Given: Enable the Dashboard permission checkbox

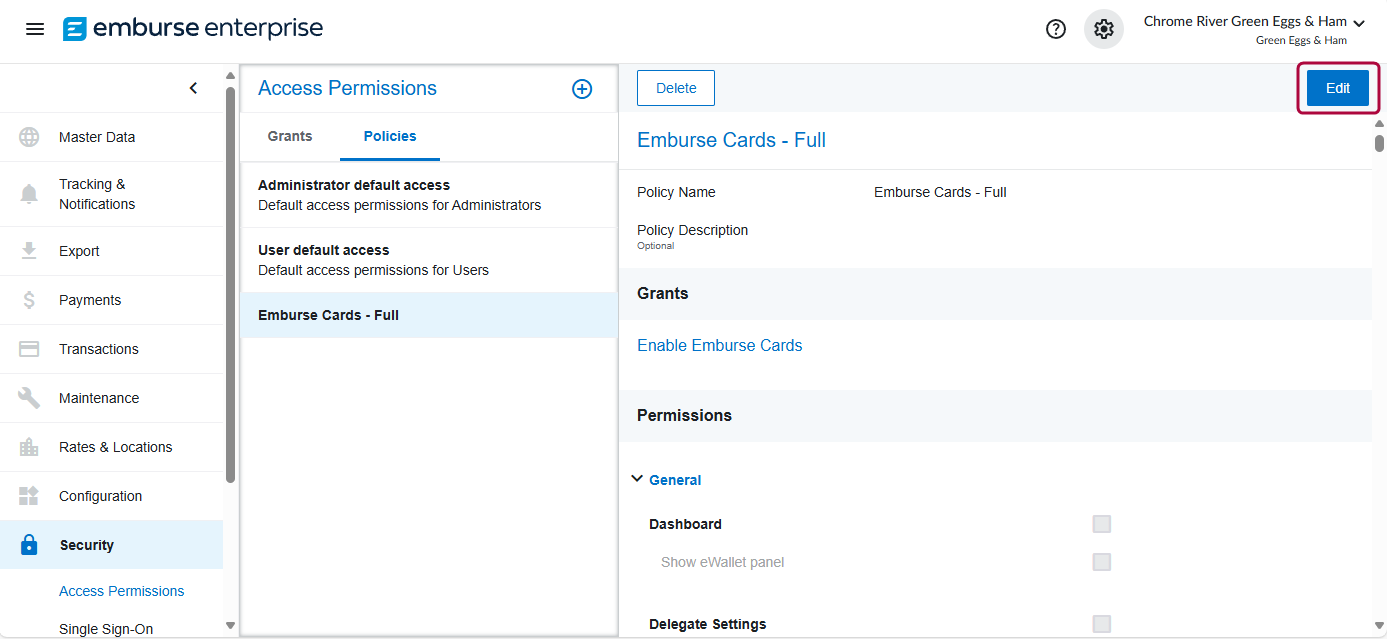Looking at the screenshot, I should tap(1101, 523).
